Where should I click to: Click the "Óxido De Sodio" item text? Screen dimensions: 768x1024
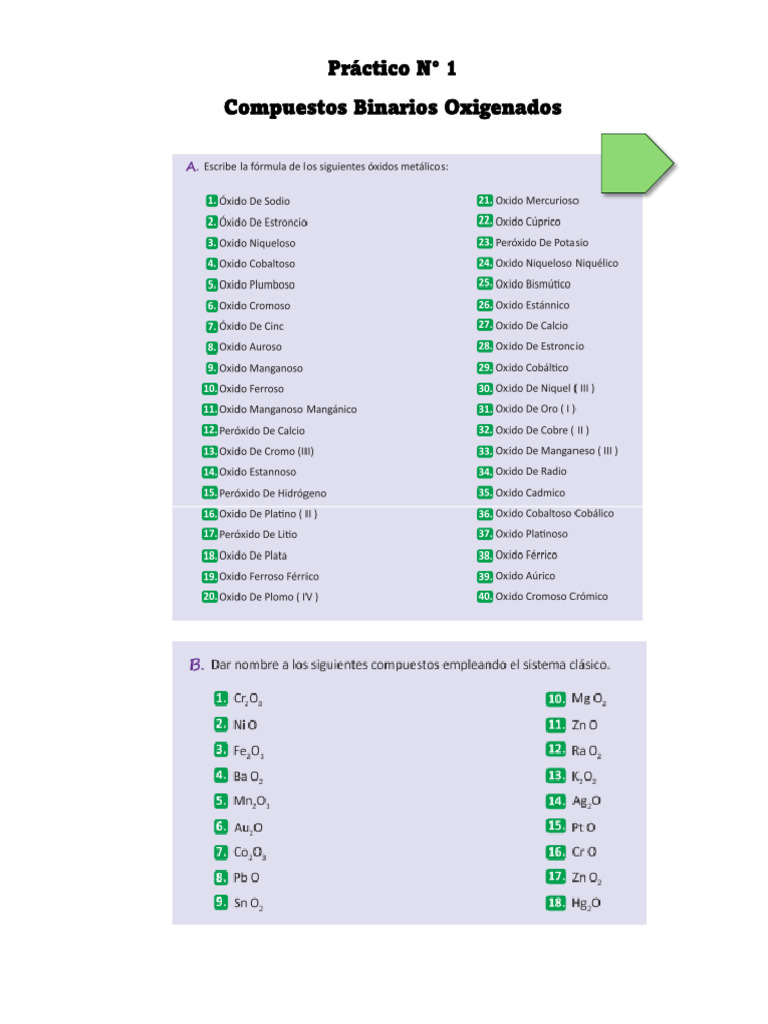point(255,201)
